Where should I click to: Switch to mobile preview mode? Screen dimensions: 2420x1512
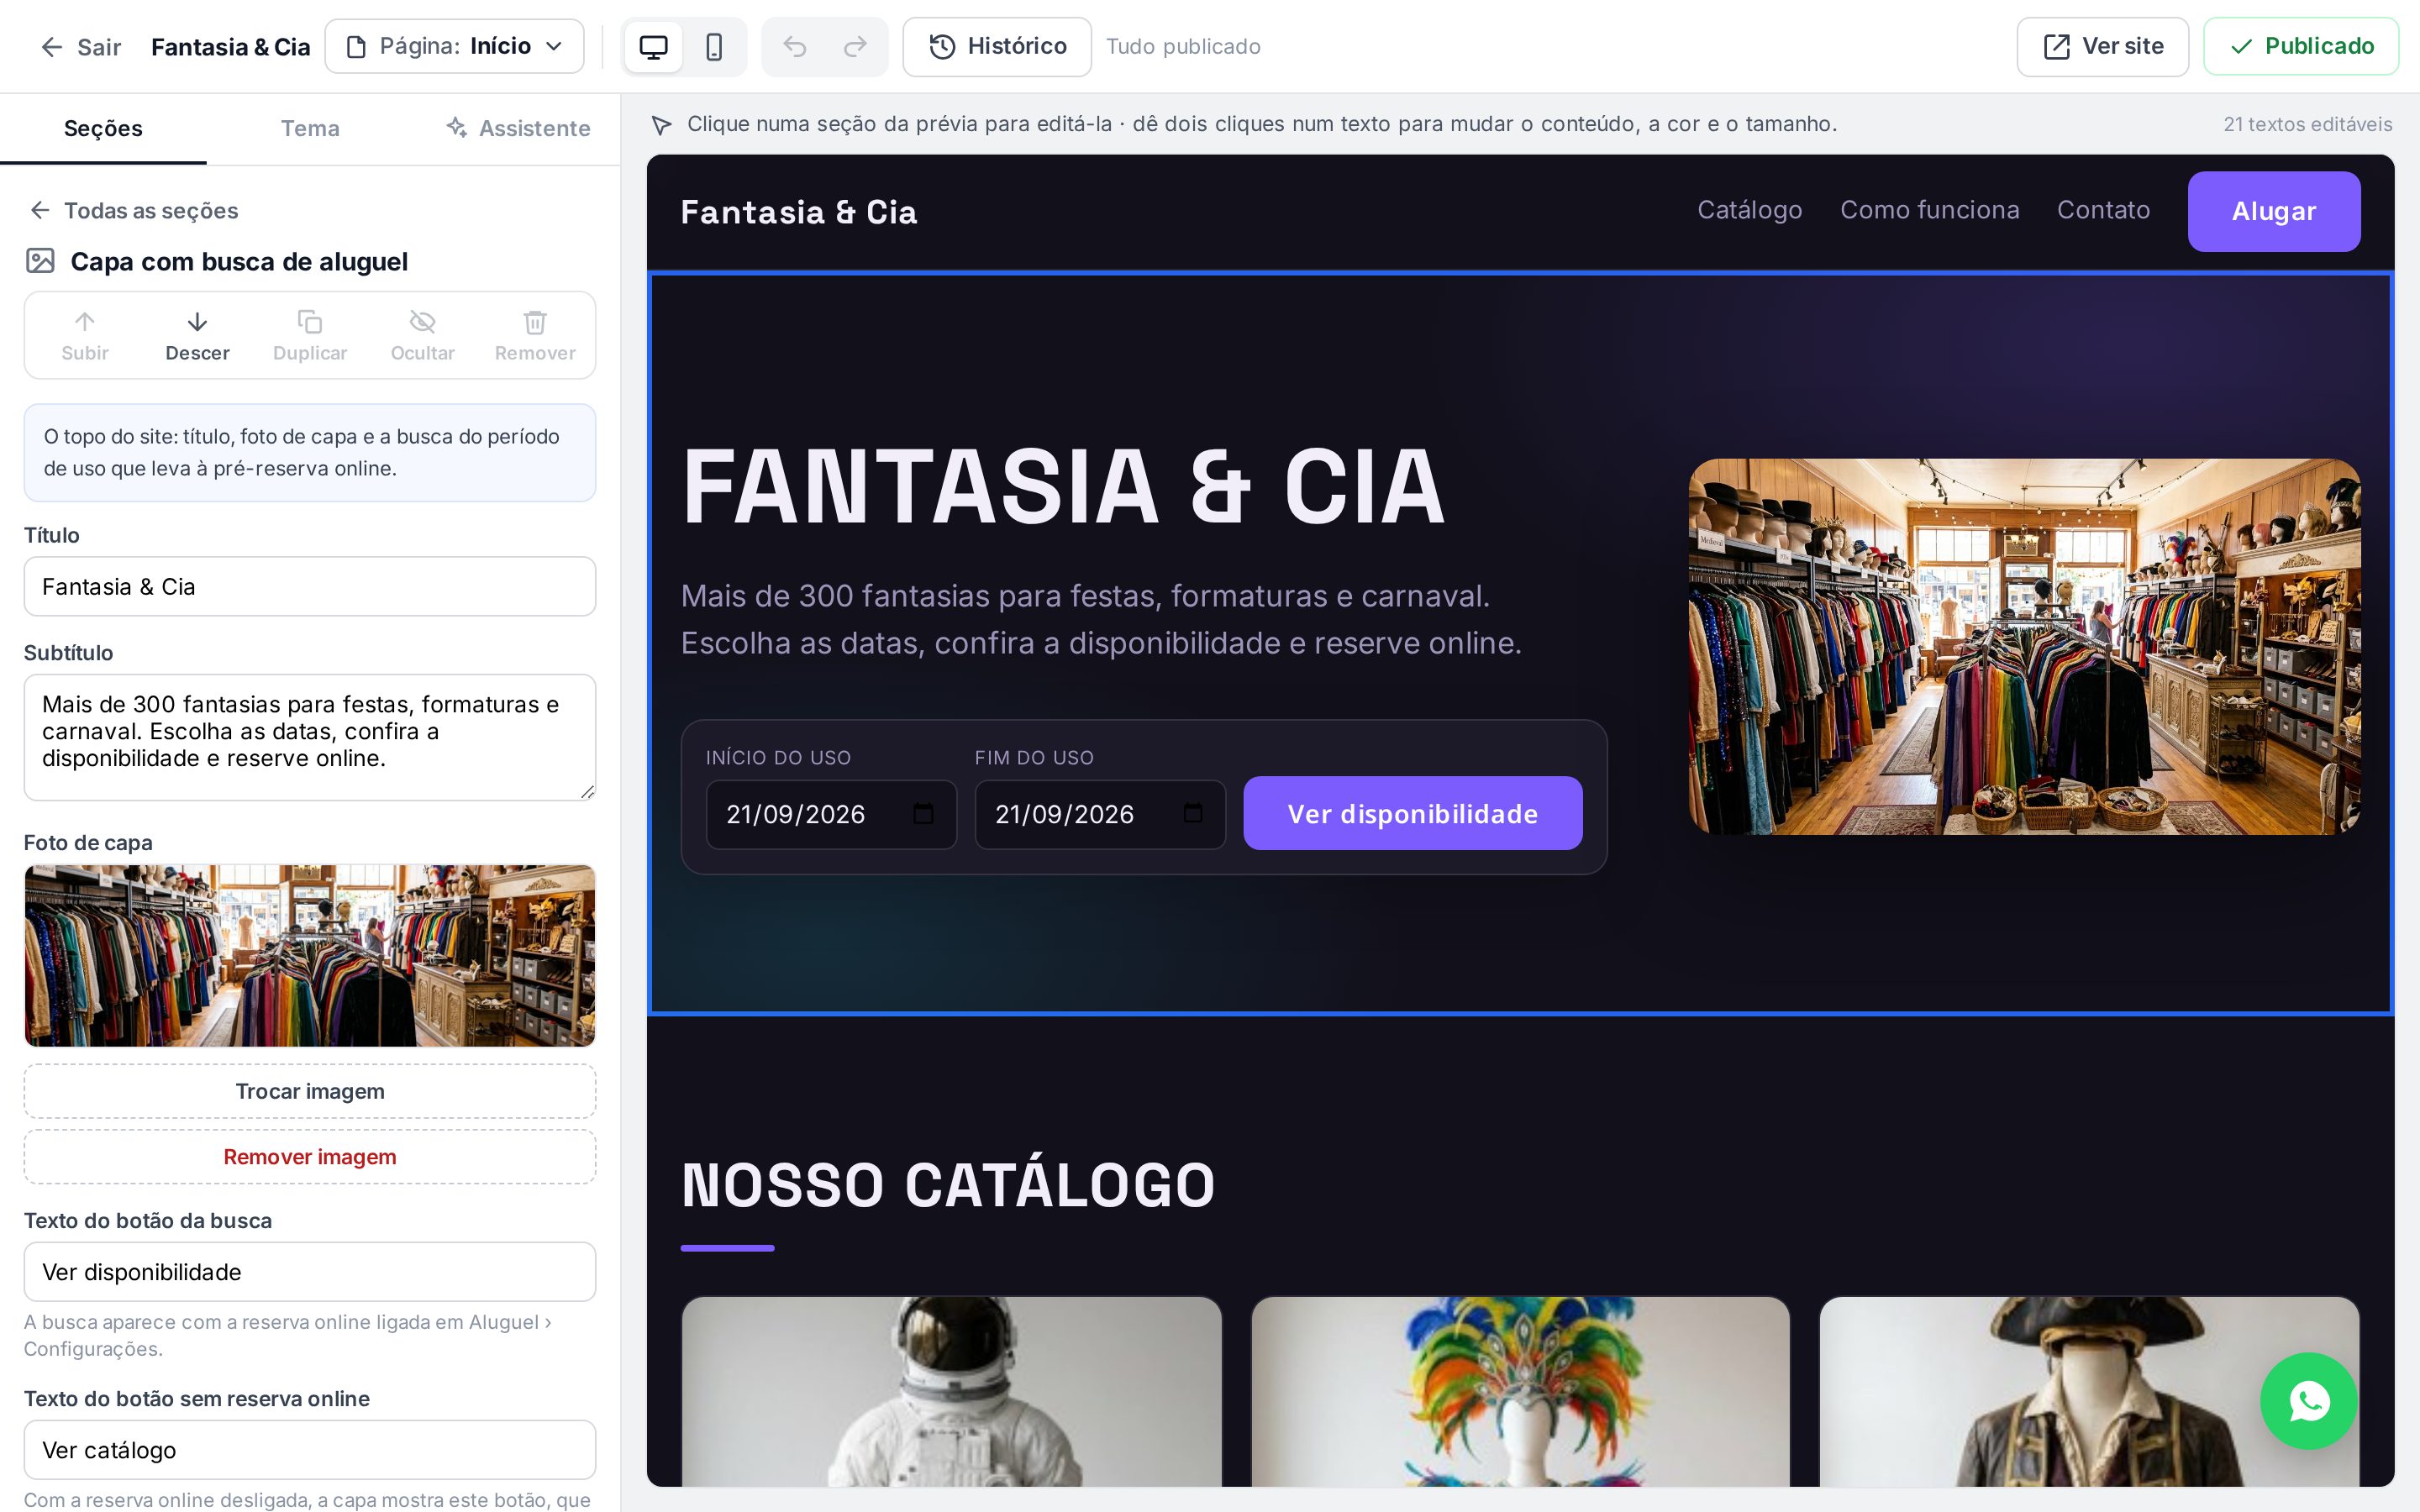(x=714, y=47)
